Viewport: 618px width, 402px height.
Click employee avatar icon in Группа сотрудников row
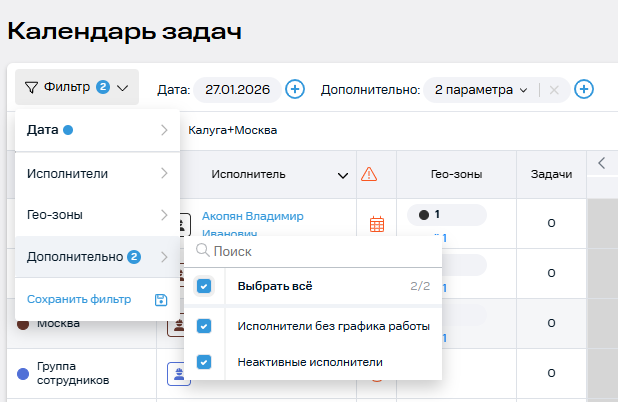pos(178,374)
